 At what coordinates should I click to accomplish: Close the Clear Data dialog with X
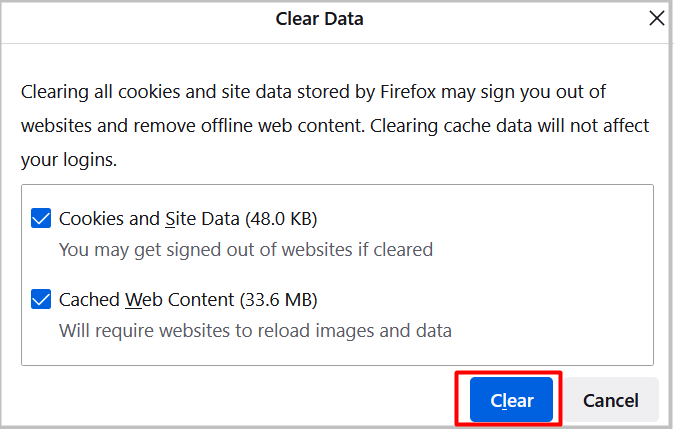click(x=657, y=18)
